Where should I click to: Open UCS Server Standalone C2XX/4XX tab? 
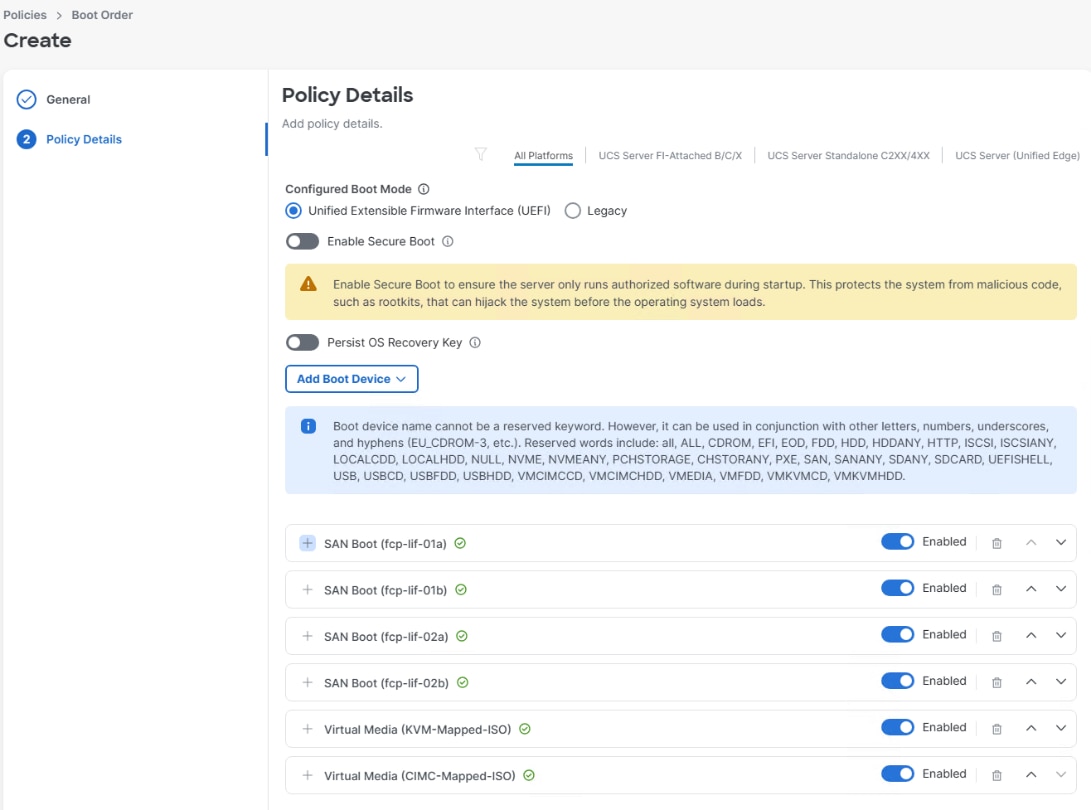coord(848,156)
